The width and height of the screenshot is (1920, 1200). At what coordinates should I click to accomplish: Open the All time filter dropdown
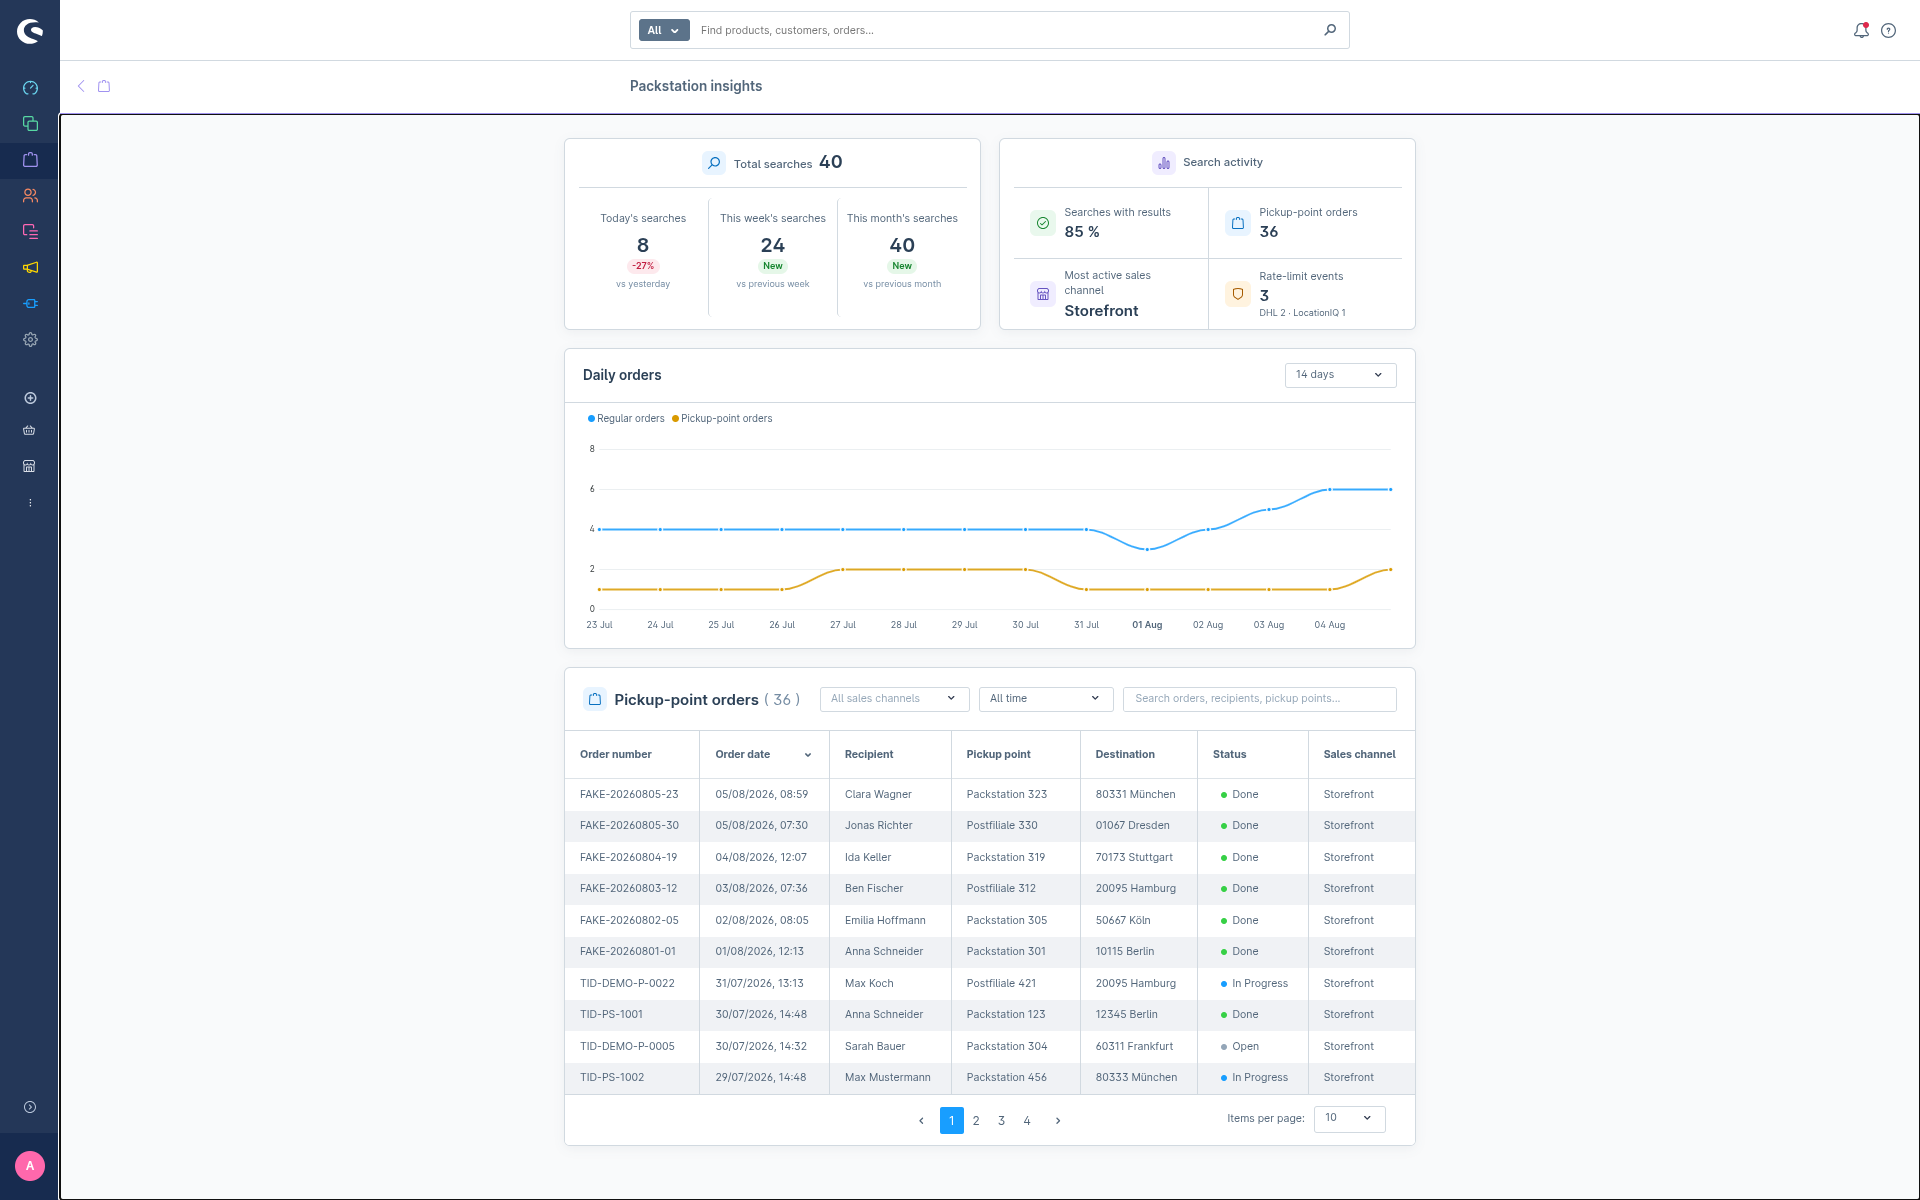point(1045,699)
